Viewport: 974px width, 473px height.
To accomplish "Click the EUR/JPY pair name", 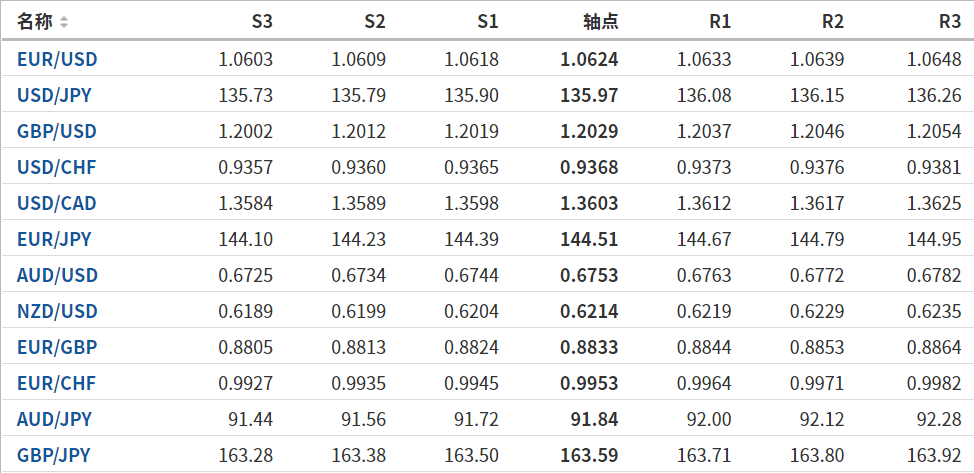I will tap(54, 239).
